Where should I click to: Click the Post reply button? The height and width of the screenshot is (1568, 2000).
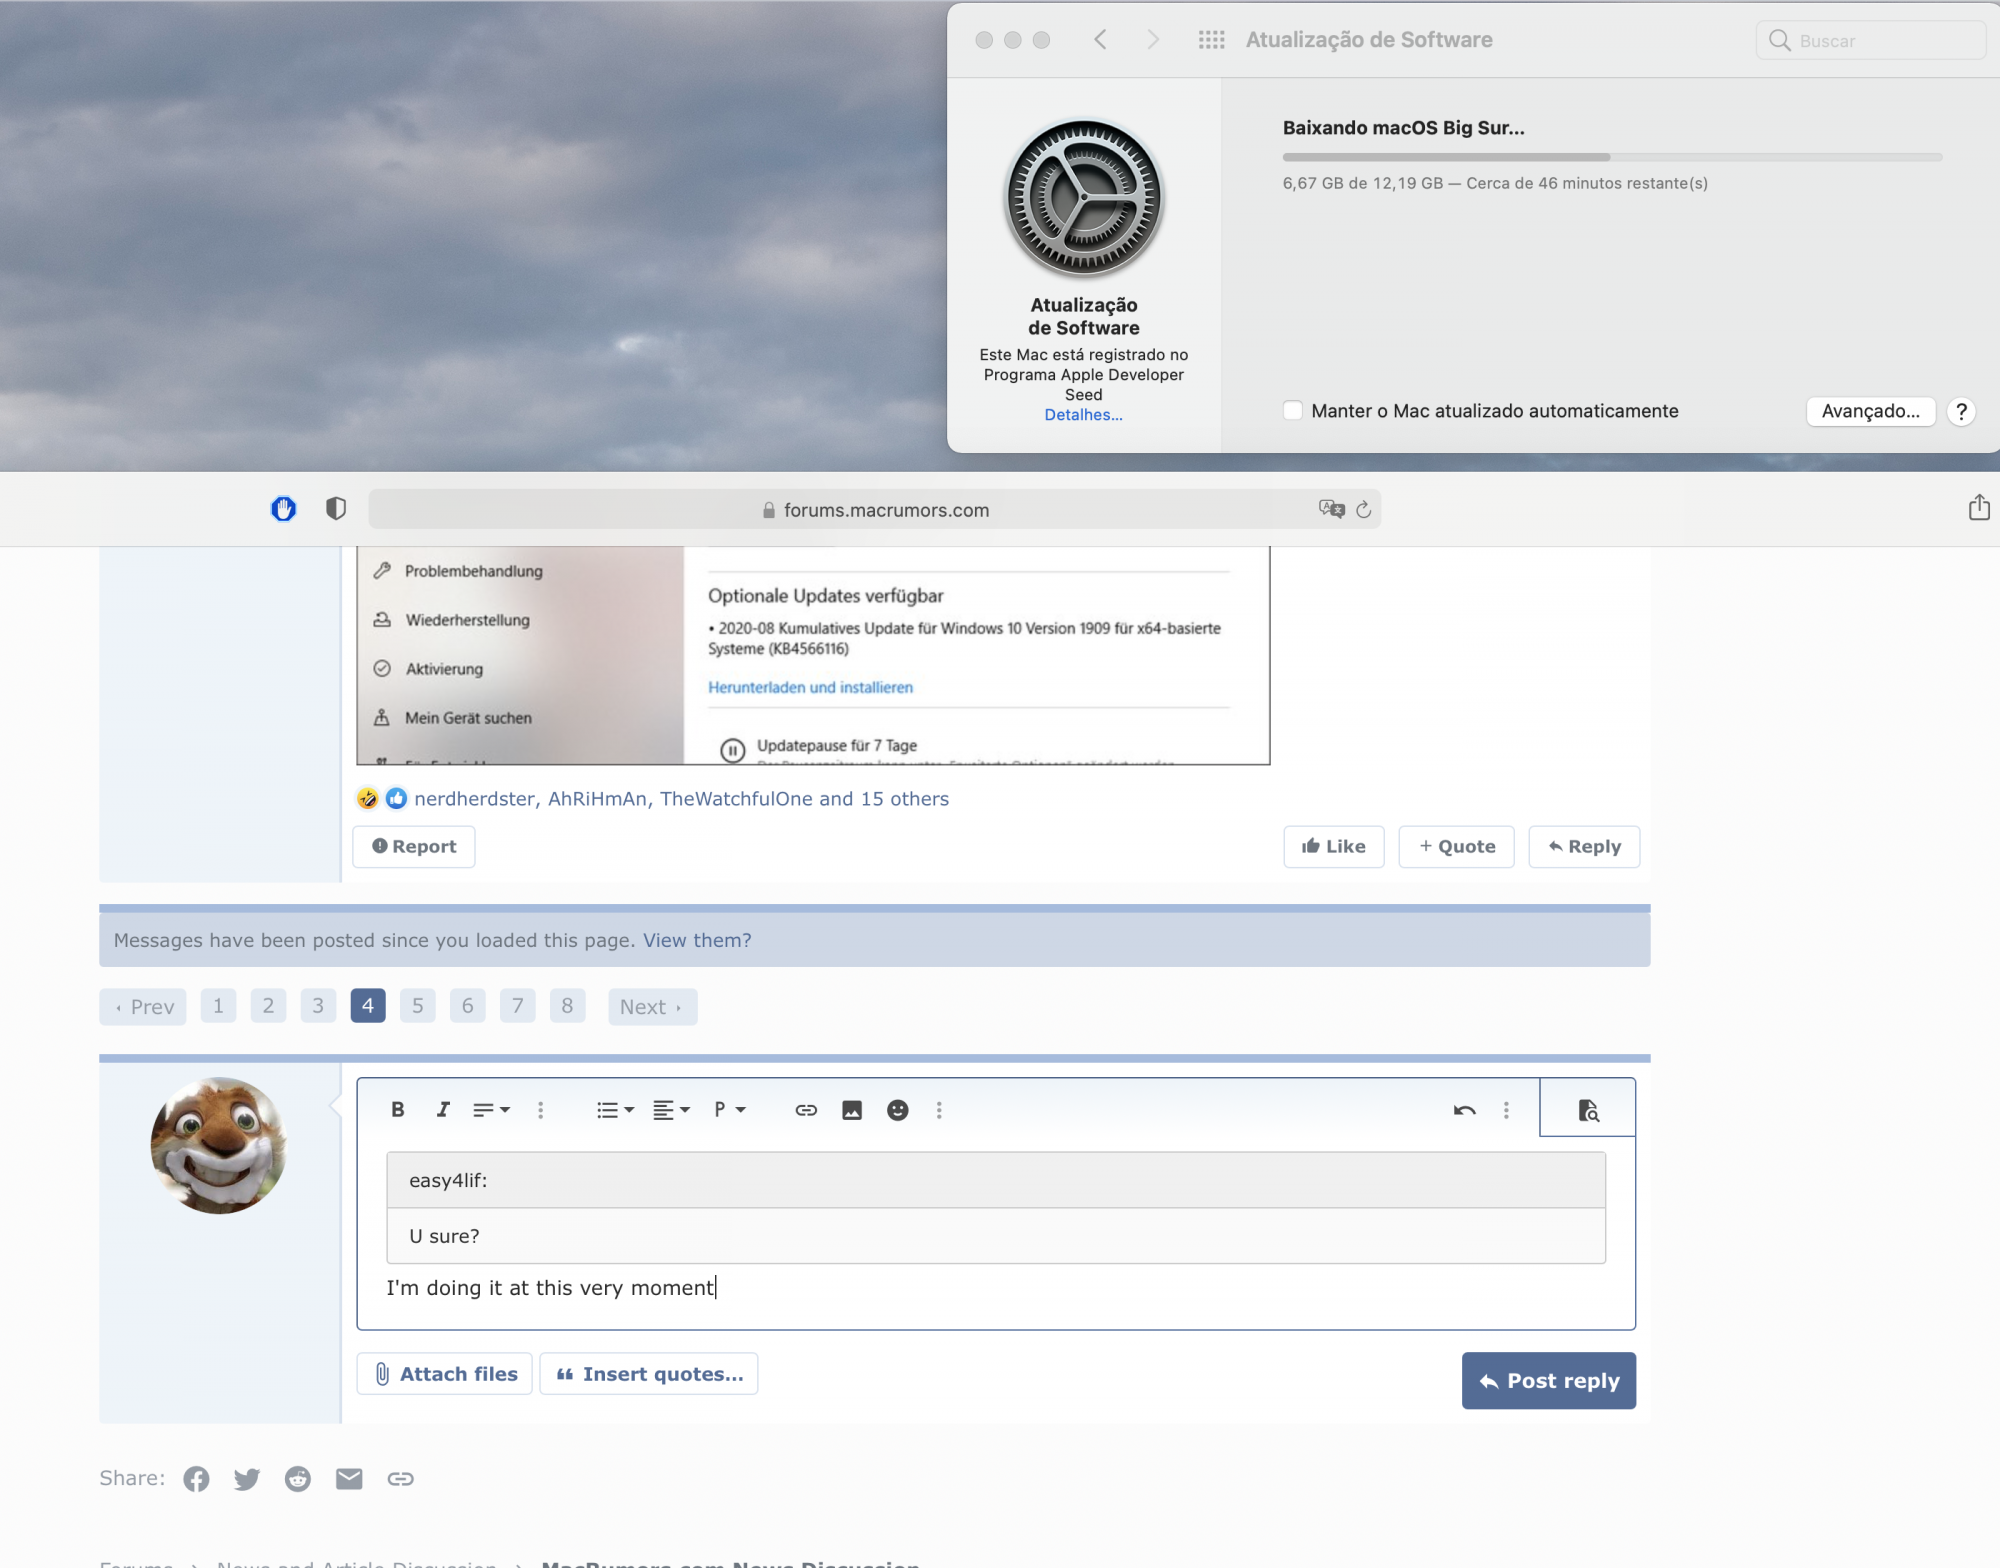pyautogui.click(x=1548, y=1381)
